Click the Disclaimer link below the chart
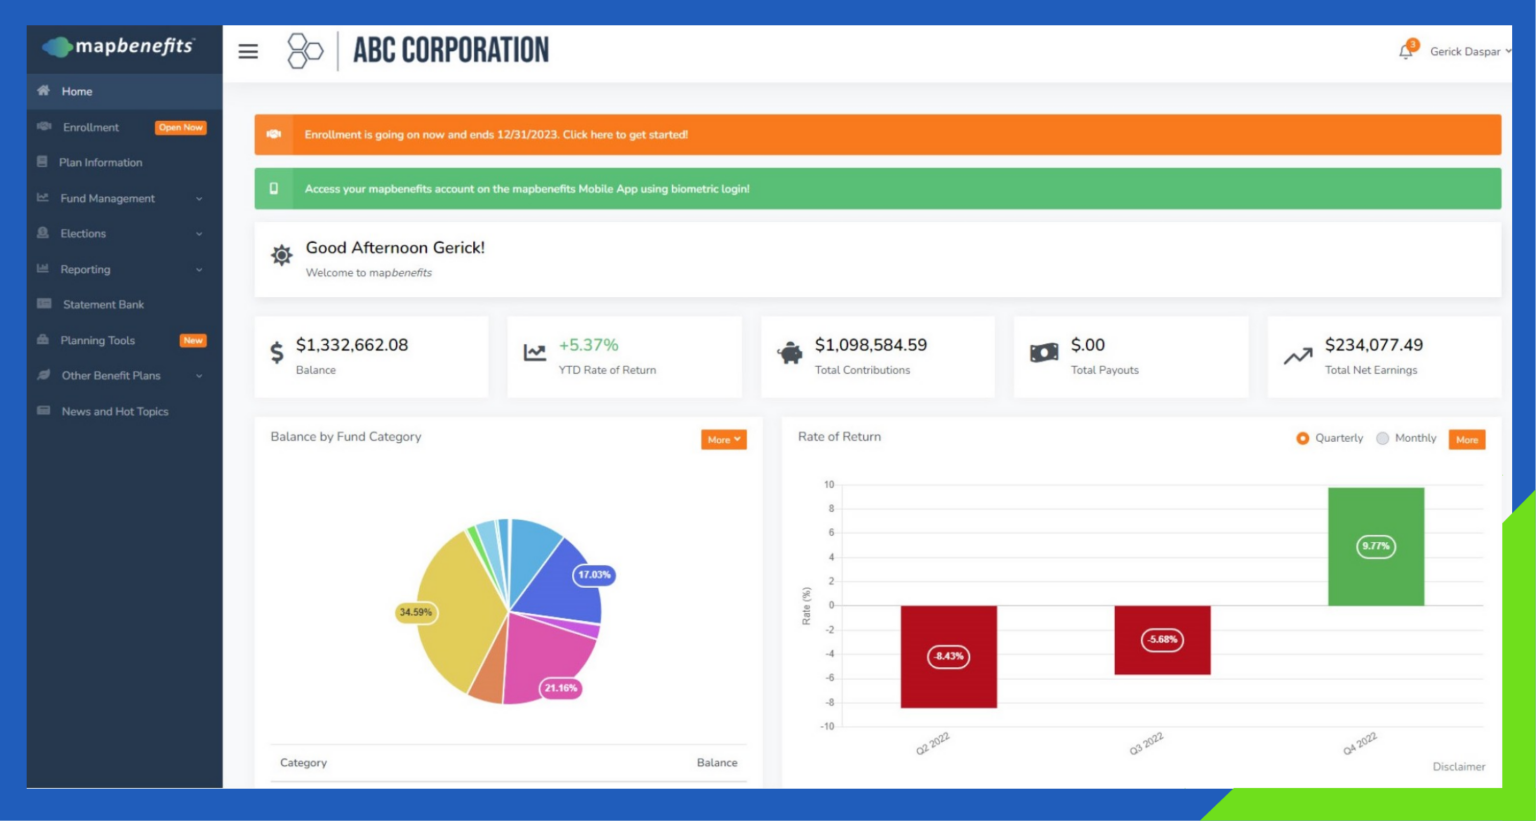The image size is (1536, 821). (1461, 766)
